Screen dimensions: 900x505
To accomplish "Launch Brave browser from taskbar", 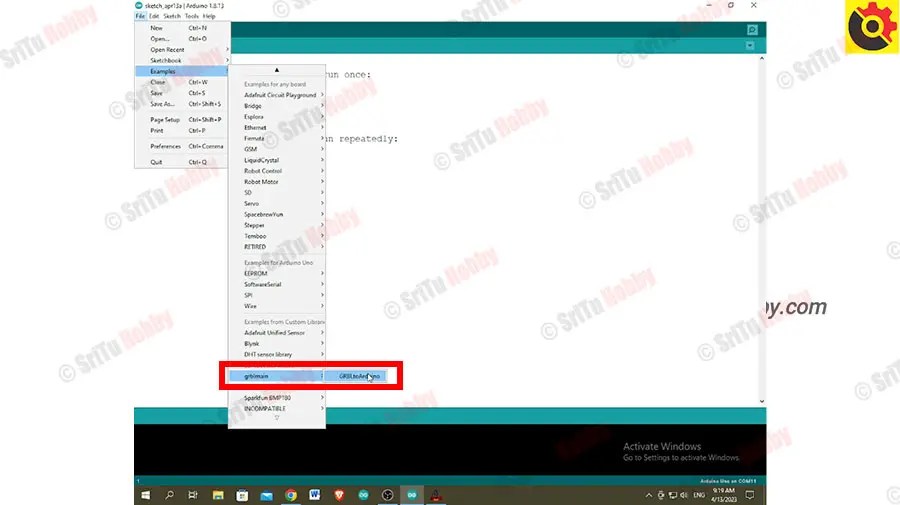I will pos(339,495).
